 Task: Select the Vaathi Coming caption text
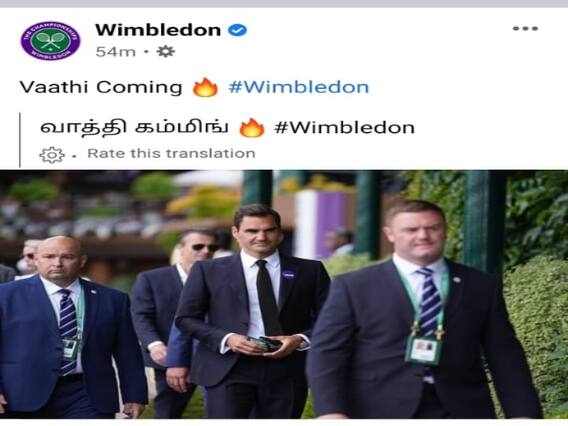click(x=101, y=87)
